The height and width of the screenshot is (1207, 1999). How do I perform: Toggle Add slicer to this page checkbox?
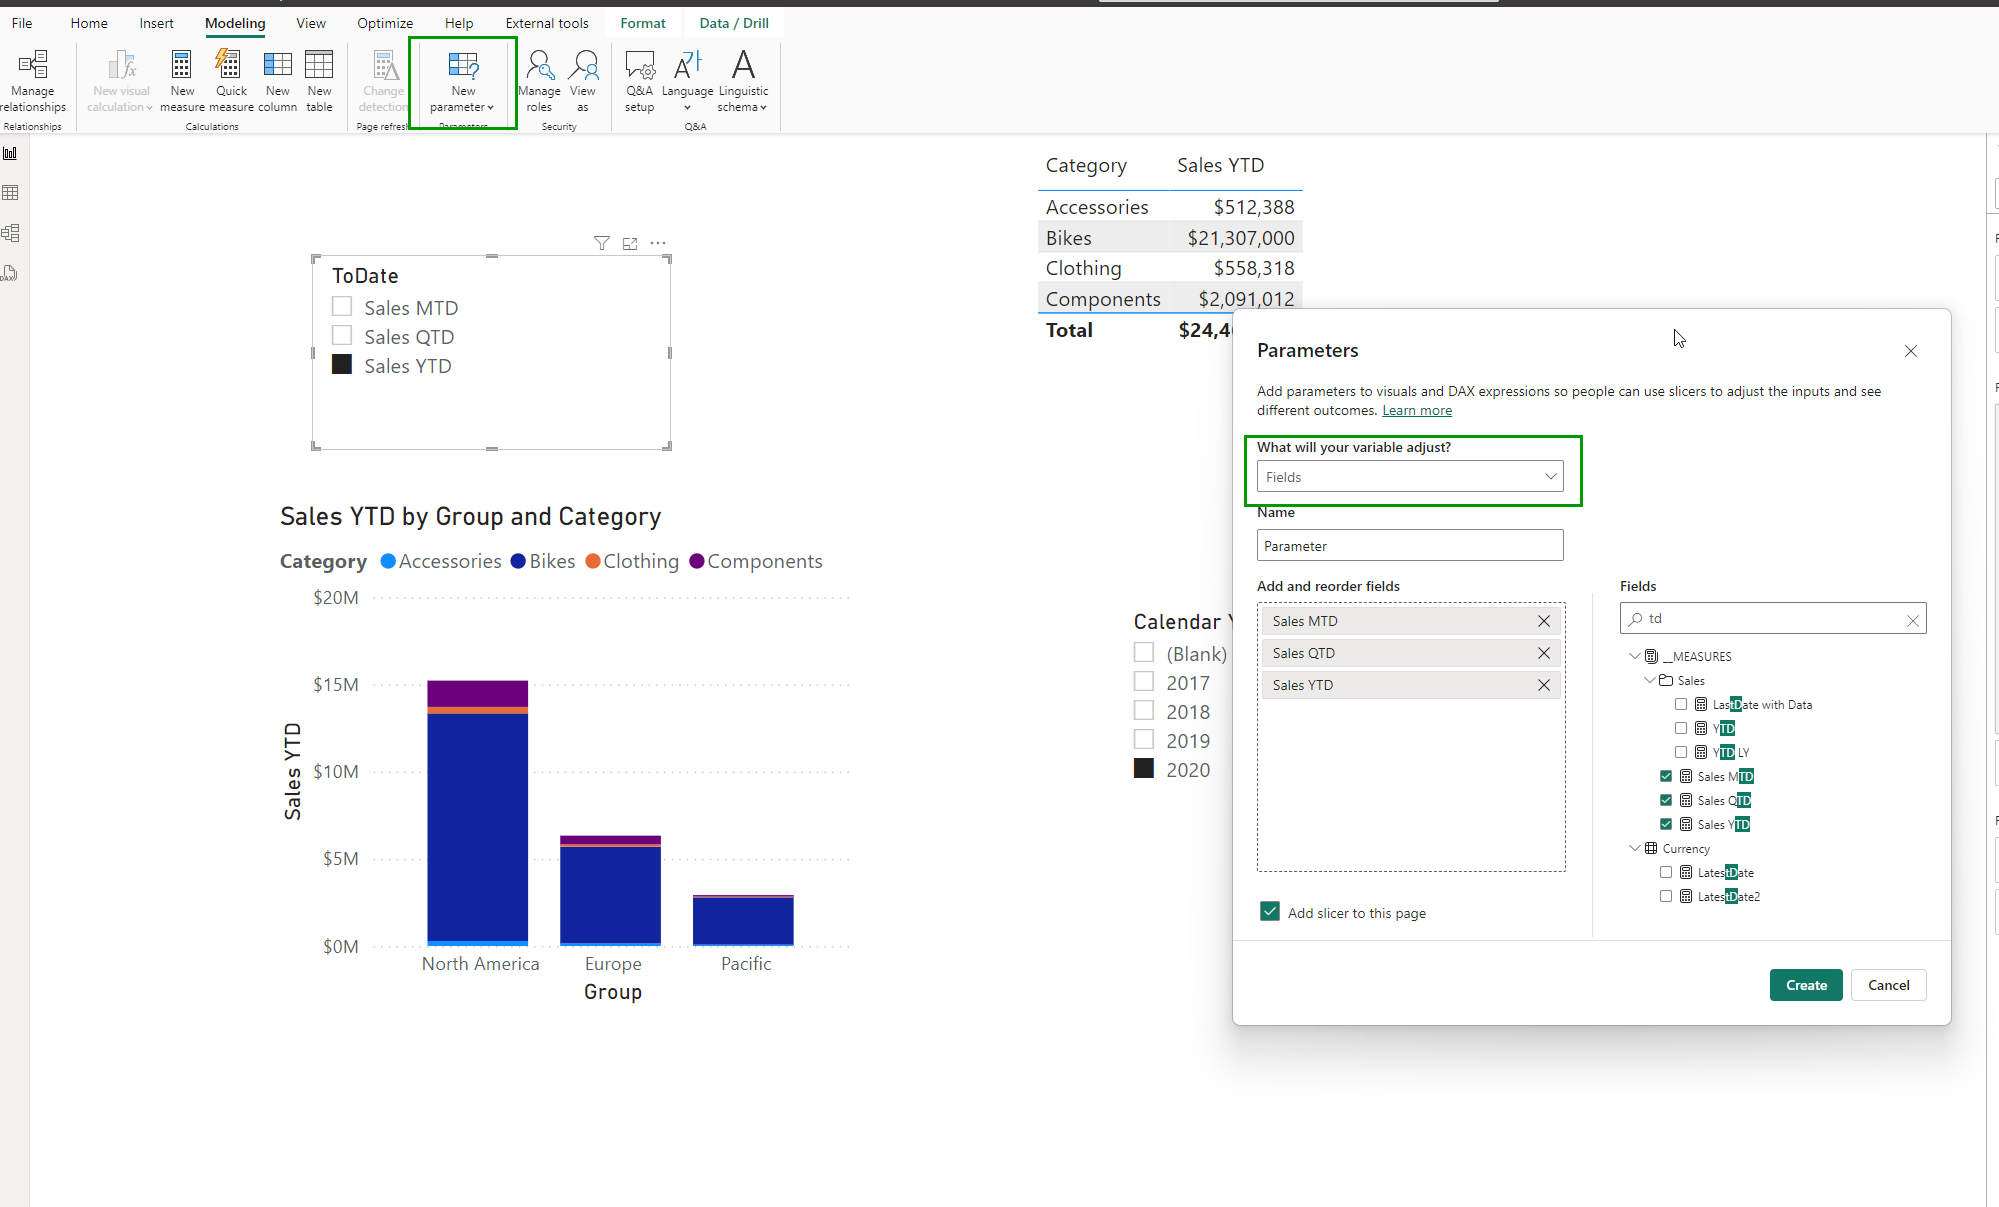pyautogui.click(x=1270, y=911)
